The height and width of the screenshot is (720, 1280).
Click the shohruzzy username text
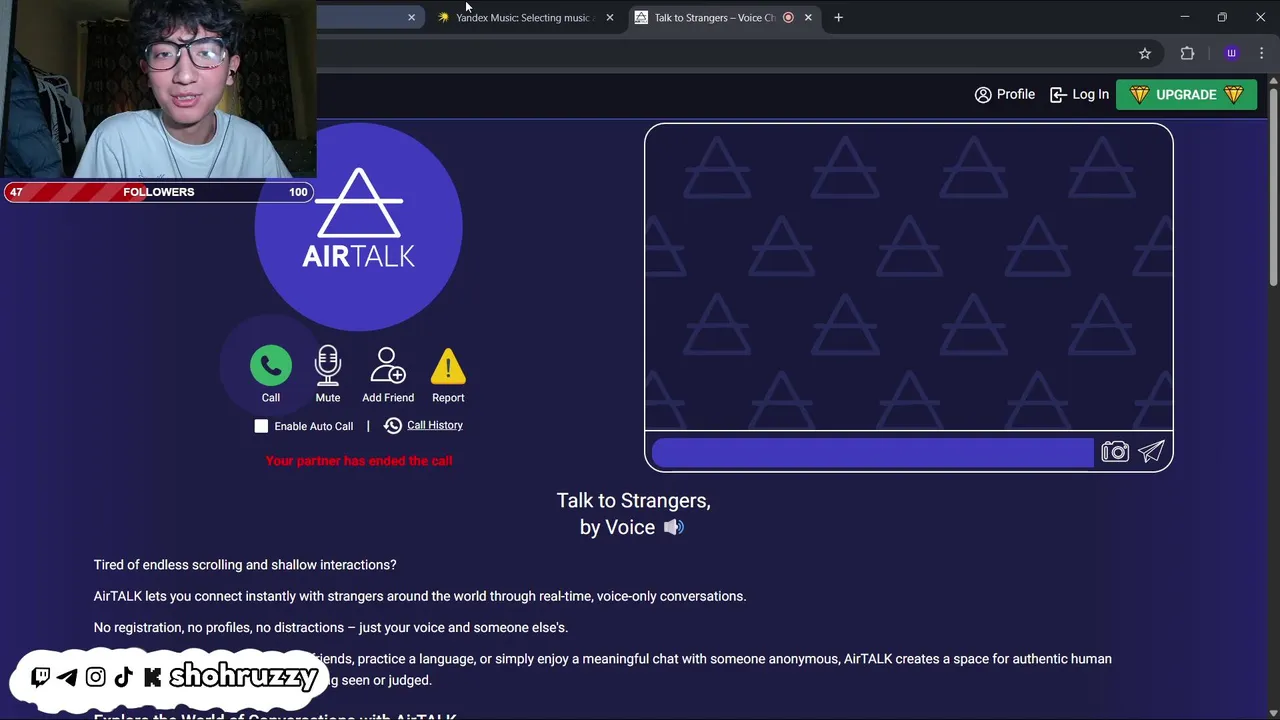243,677
